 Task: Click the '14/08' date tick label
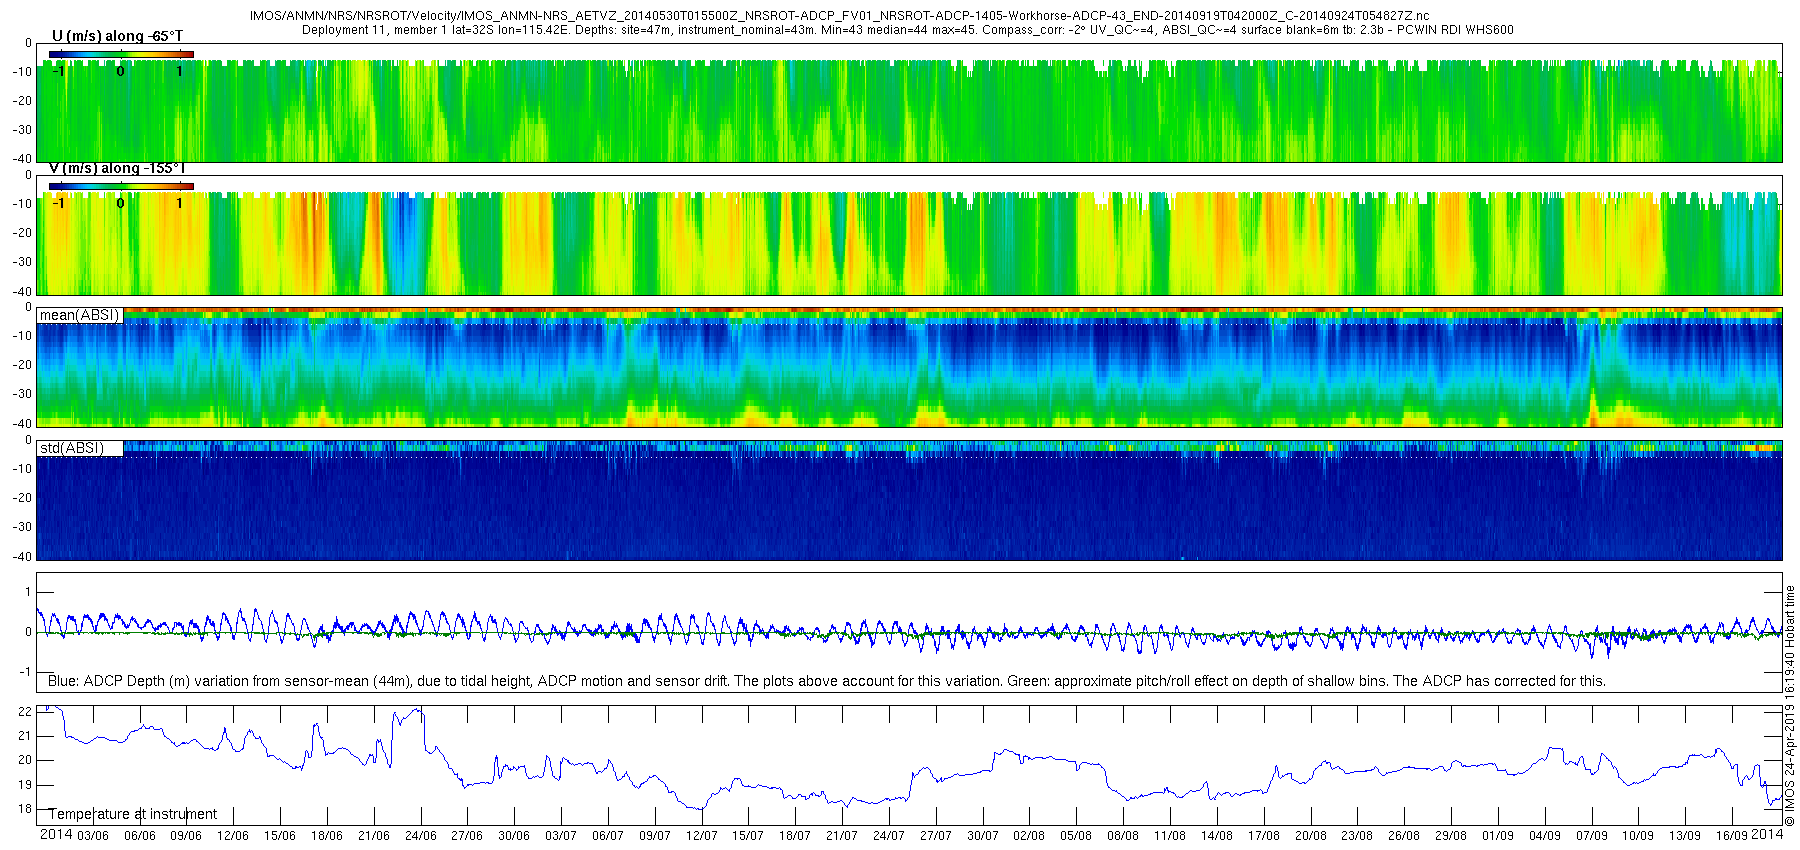pyautogui.click(x=1217, y=836)
